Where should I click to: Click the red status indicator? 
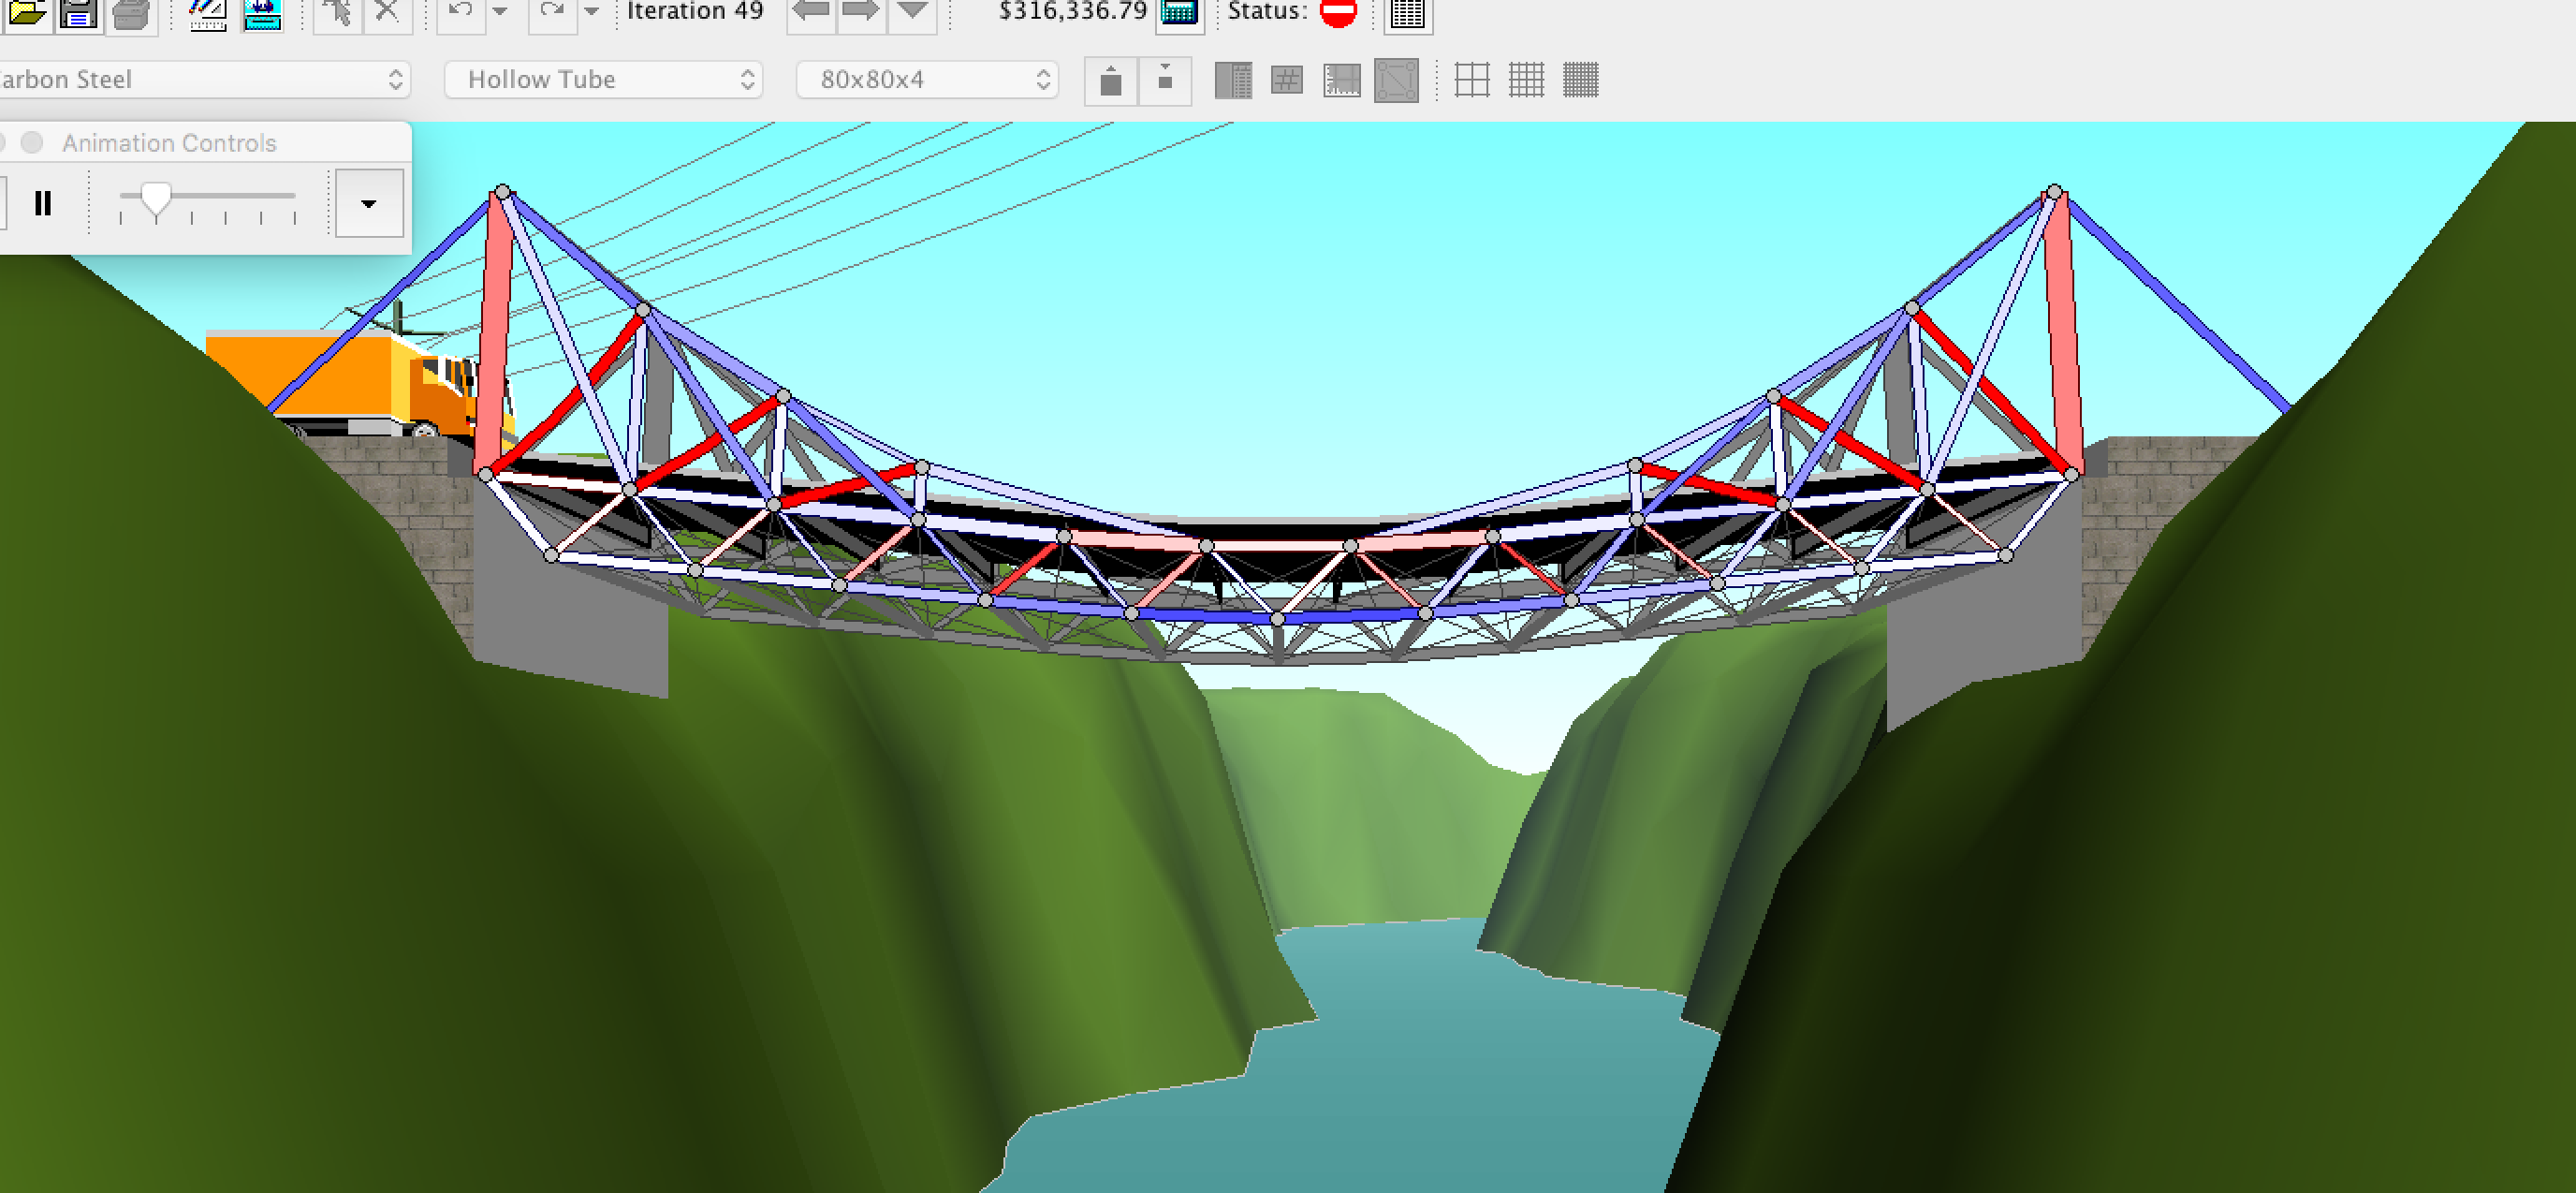[x=1338, y=12]
